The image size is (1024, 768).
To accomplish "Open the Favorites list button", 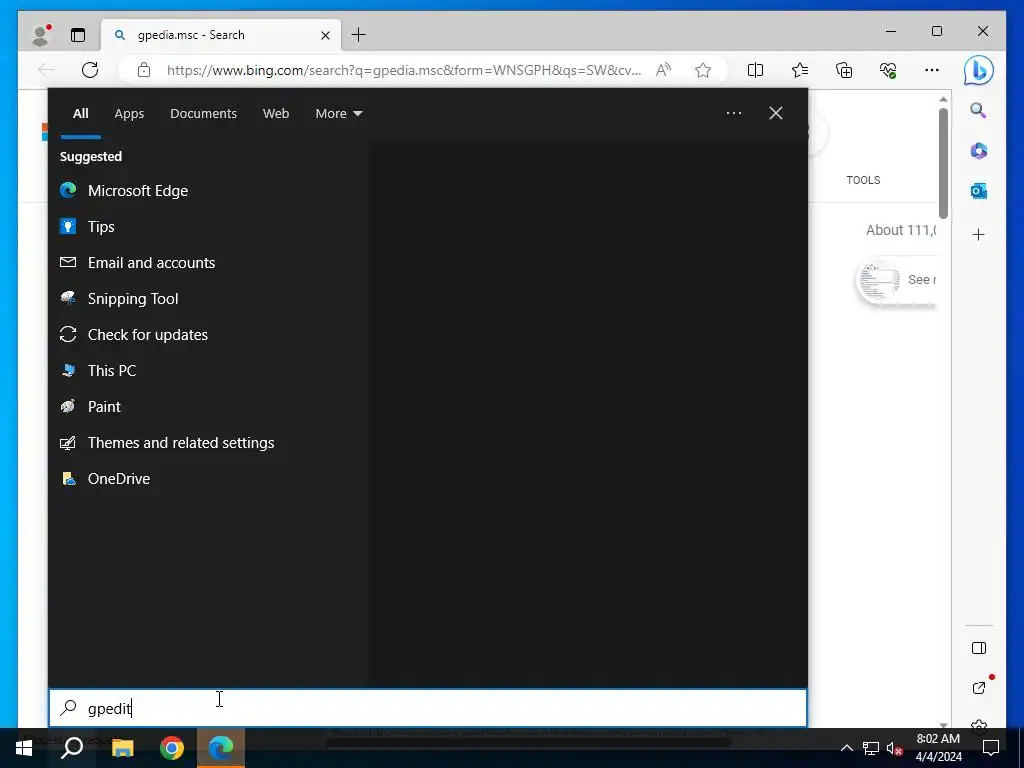I will tap(799, 70).
